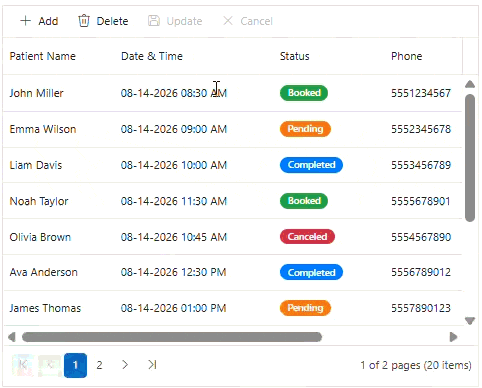Click the horizontal scrollbar right arrow
The width and height of the screenshot is (482, 388).
tap(453, 337)
